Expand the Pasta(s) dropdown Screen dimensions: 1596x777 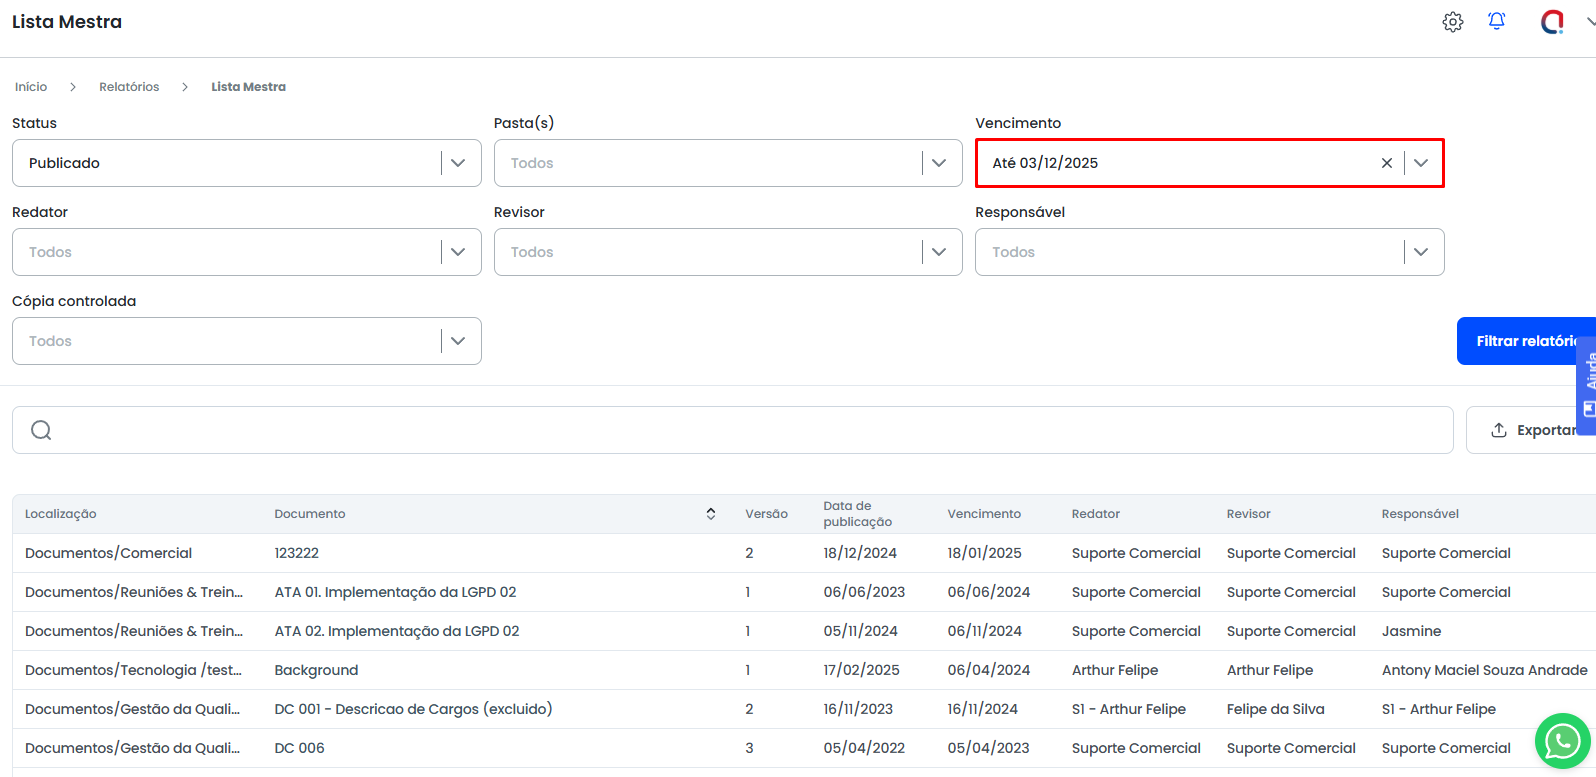coord(939,163)
